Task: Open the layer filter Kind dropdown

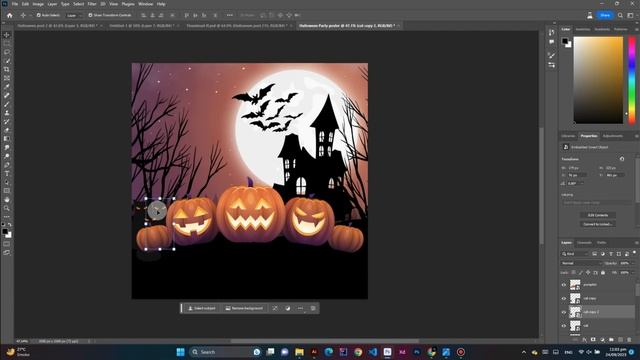Action: 575,254
